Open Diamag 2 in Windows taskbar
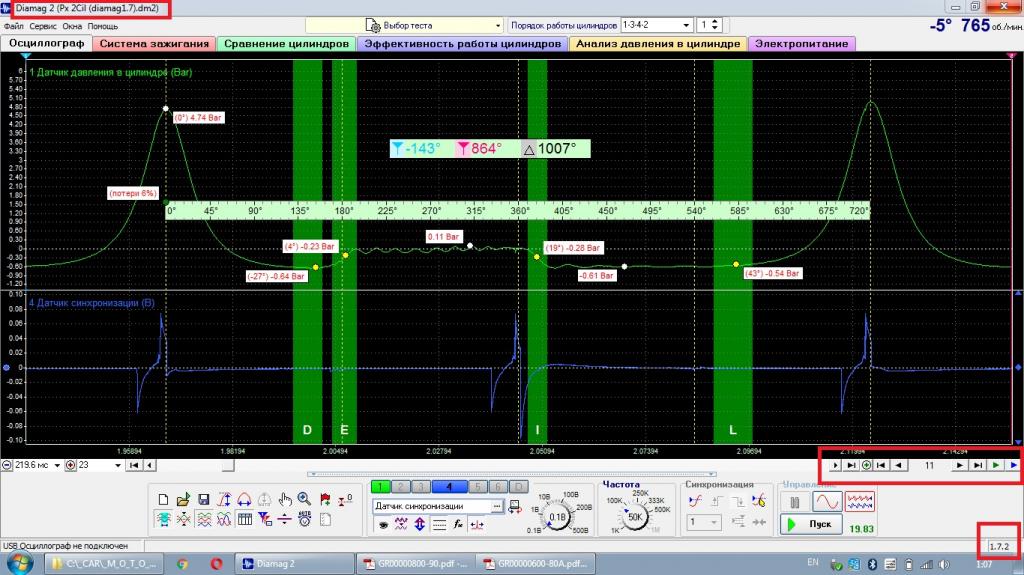 point(294,563)
